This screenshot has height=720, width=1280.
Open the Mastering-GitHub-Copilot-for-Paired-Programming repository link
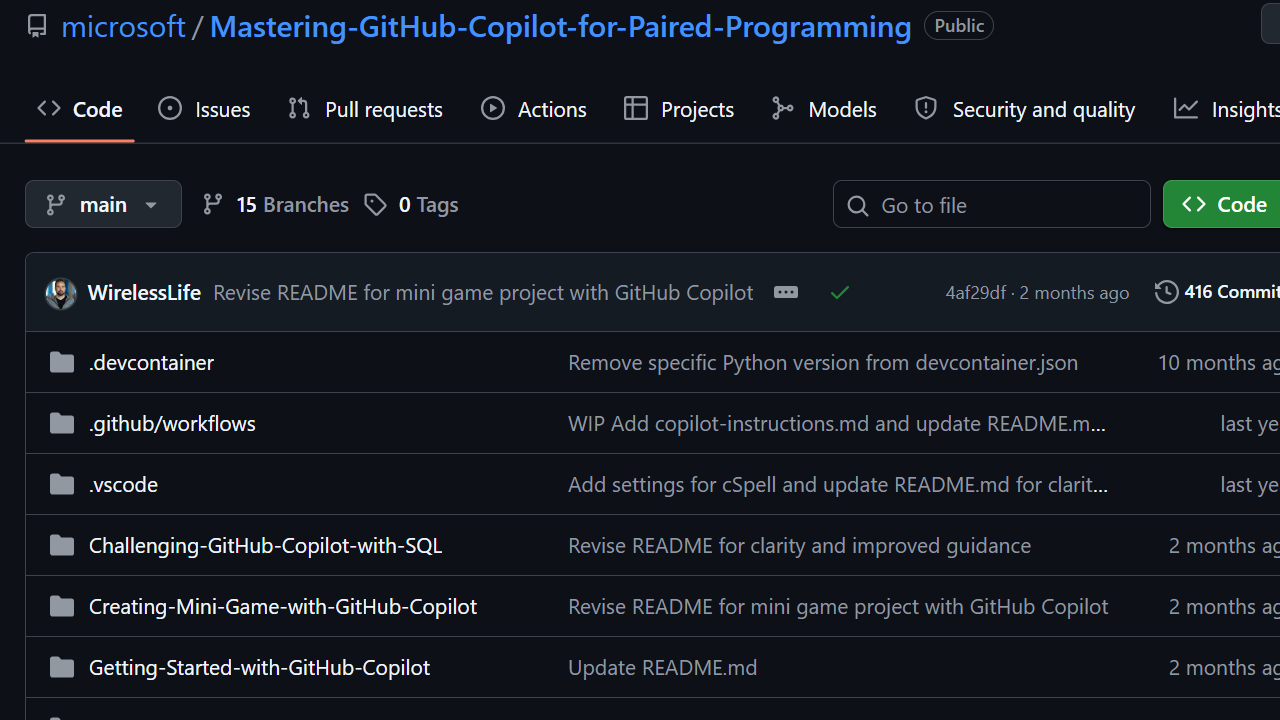tap(560, 26)
